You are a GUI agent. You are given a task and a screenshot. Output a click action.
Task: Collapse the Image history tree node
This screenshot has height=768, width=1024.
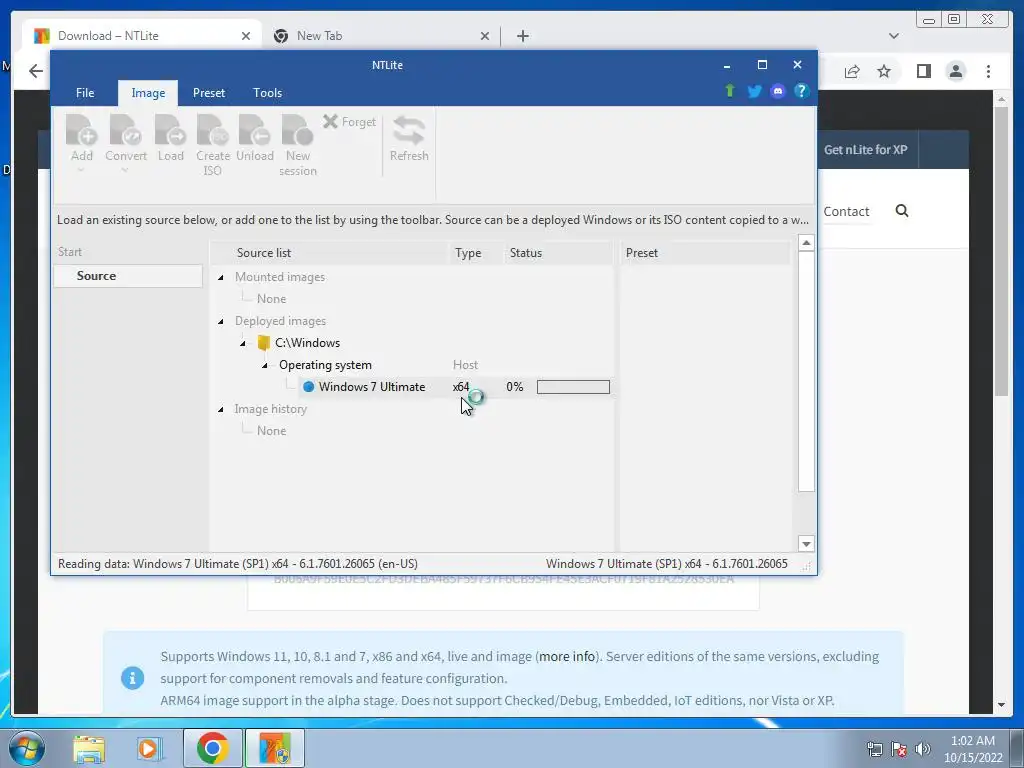pos(221,409)
